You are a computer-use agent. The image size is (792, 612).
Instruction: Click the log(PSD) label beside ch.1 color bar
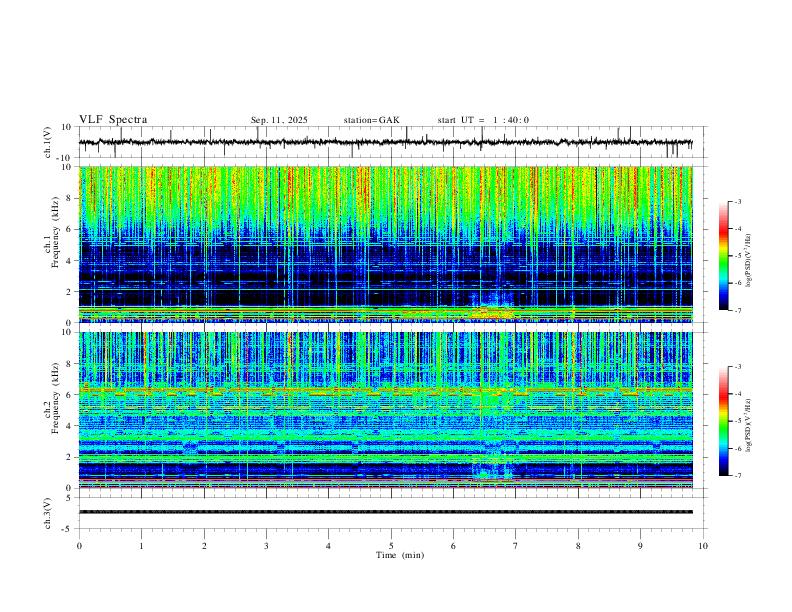[x=748, y=261]
